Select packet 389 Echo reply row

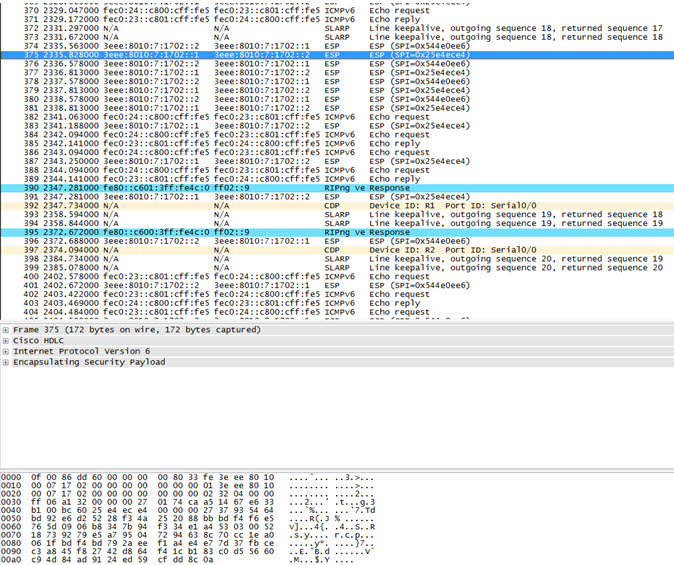point(337,179)
